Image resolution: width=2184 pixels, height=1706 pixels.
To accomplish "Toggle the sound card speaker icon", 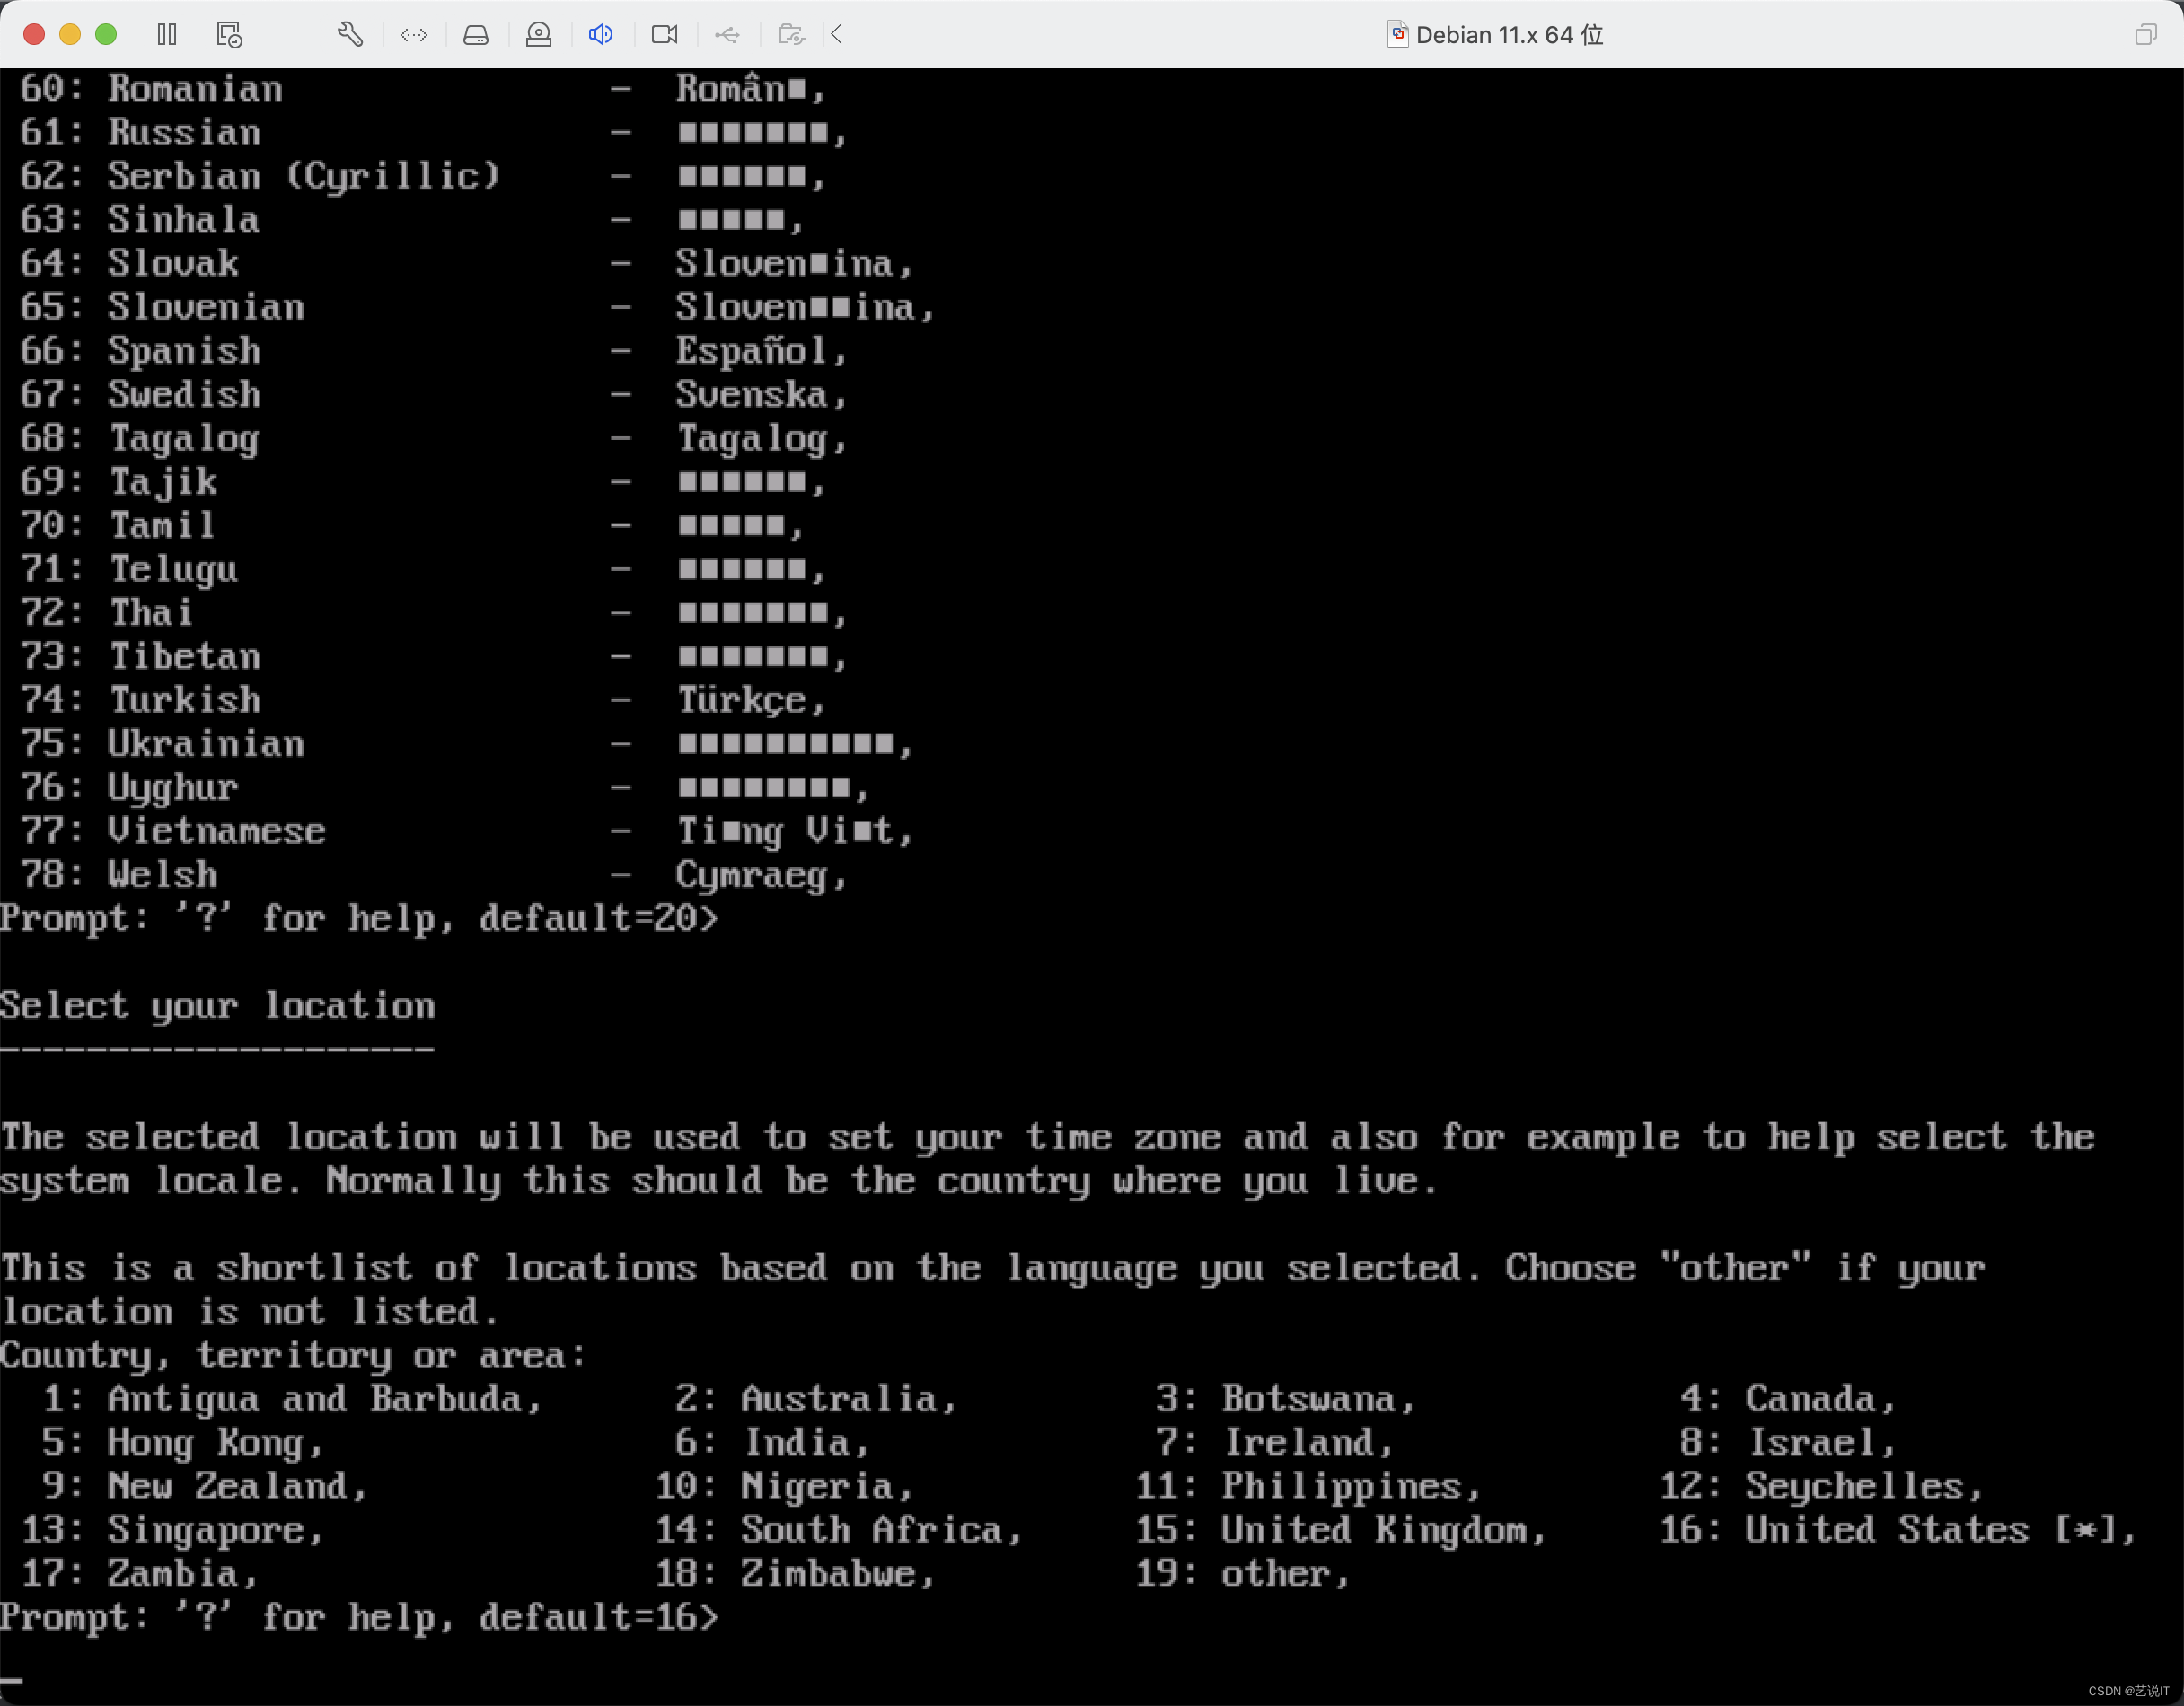I will [600, 35].
